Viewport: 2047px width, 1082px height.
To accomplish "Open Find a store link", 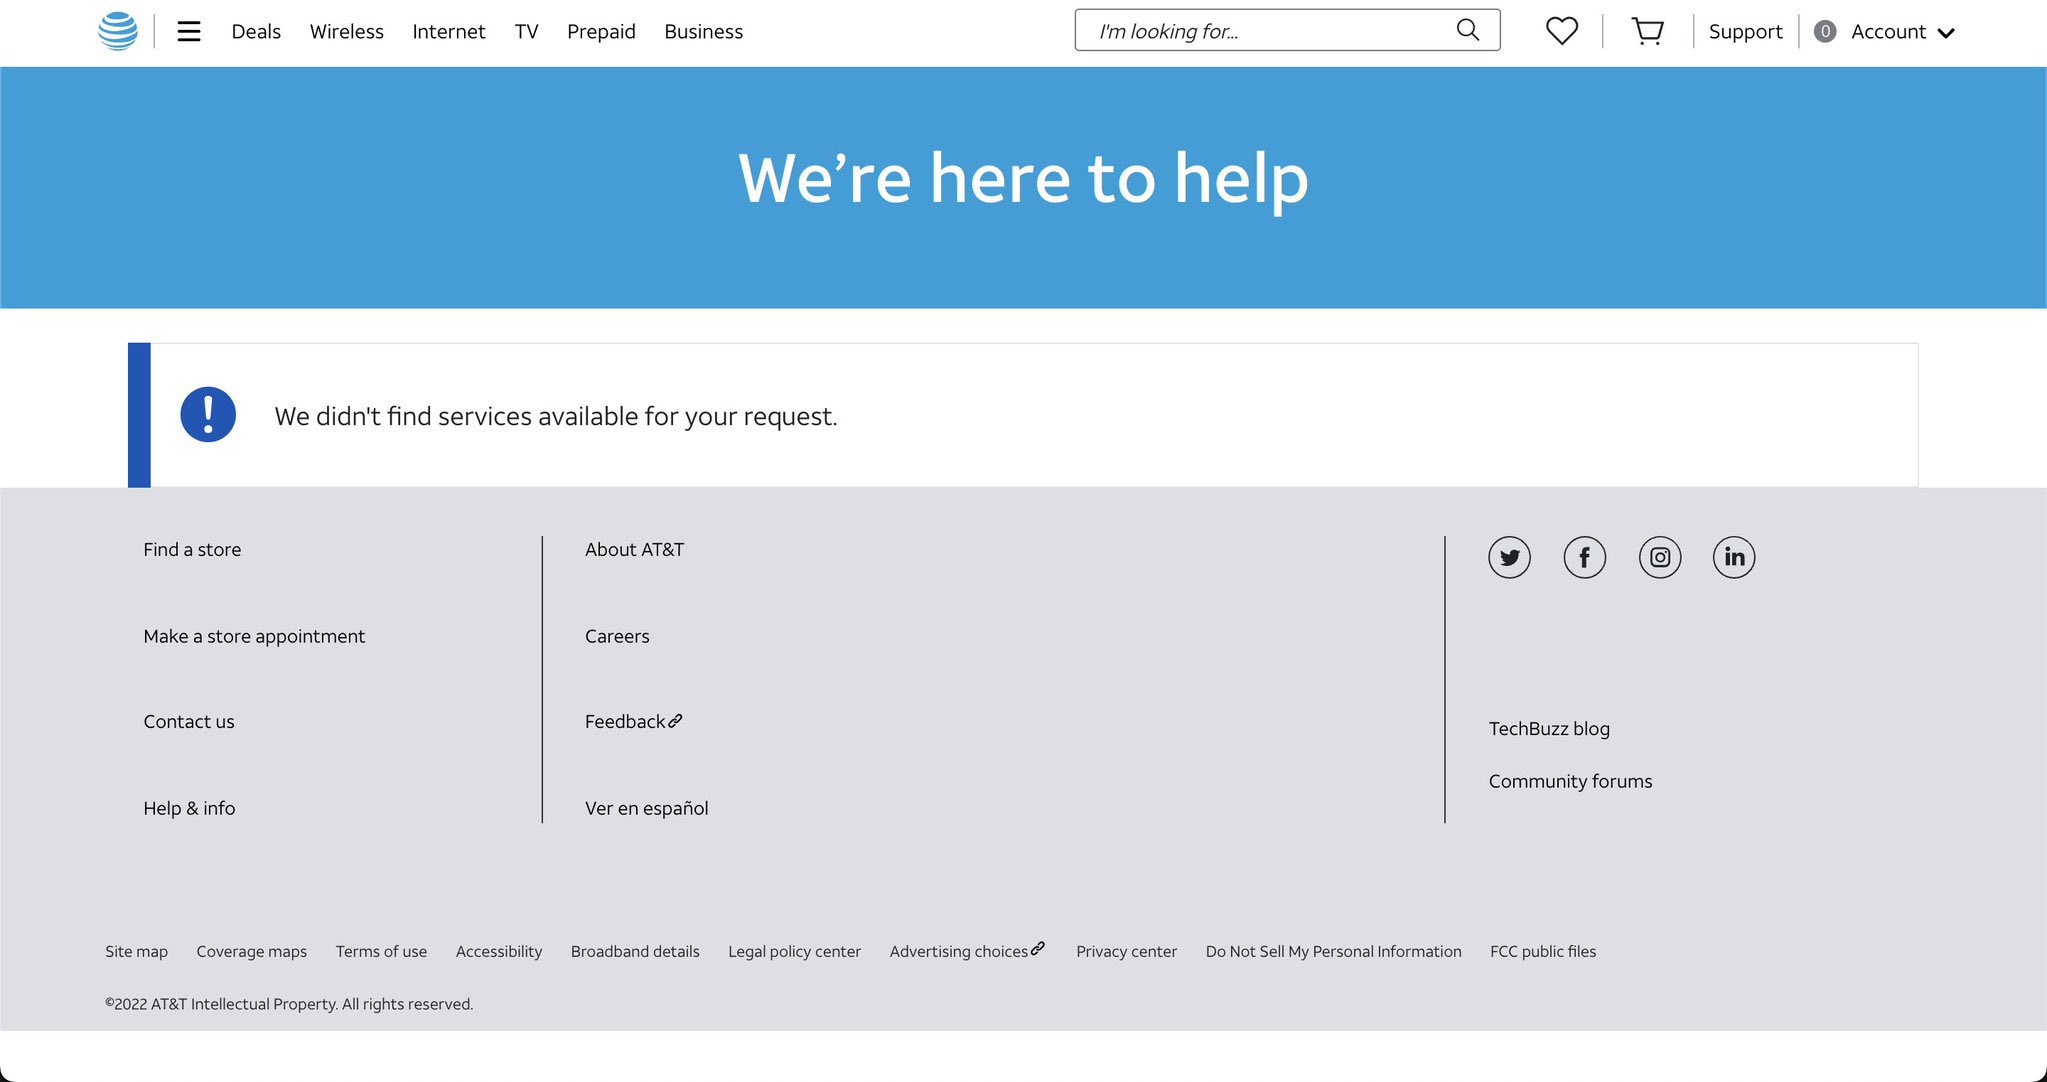I will [x=192, y=550].
